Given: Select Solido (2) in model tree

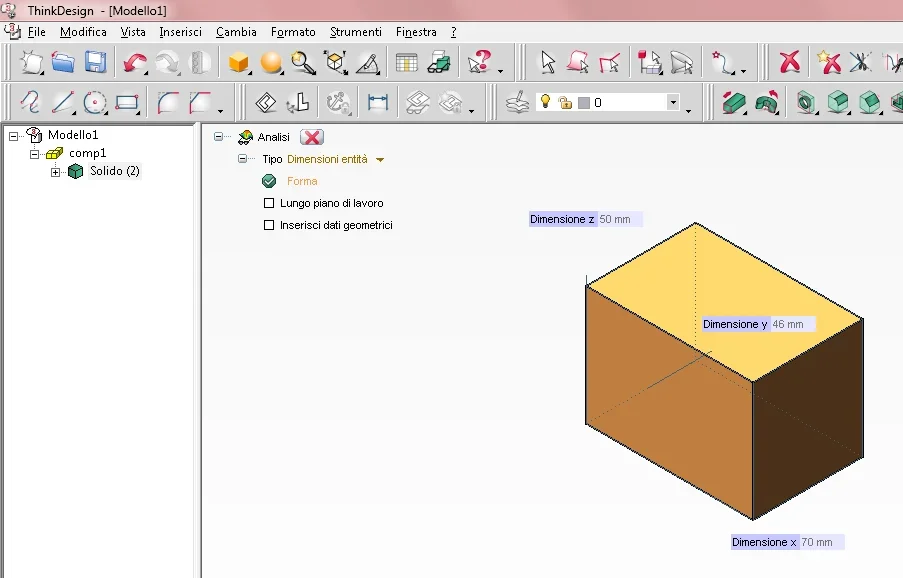Looking at the screenshot, I should (x=115, y=171).
